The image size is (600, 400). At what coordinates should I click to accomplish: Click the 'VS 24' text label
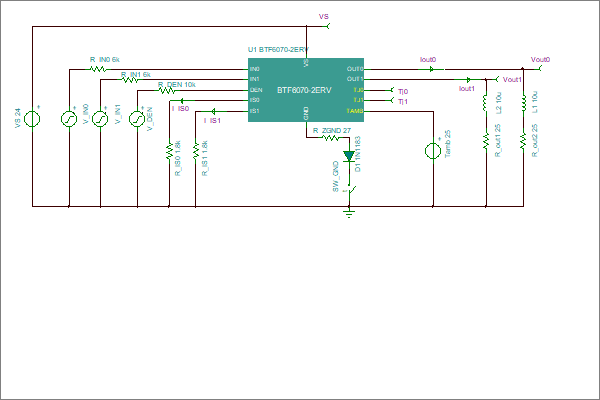click(x=18, y=118)
